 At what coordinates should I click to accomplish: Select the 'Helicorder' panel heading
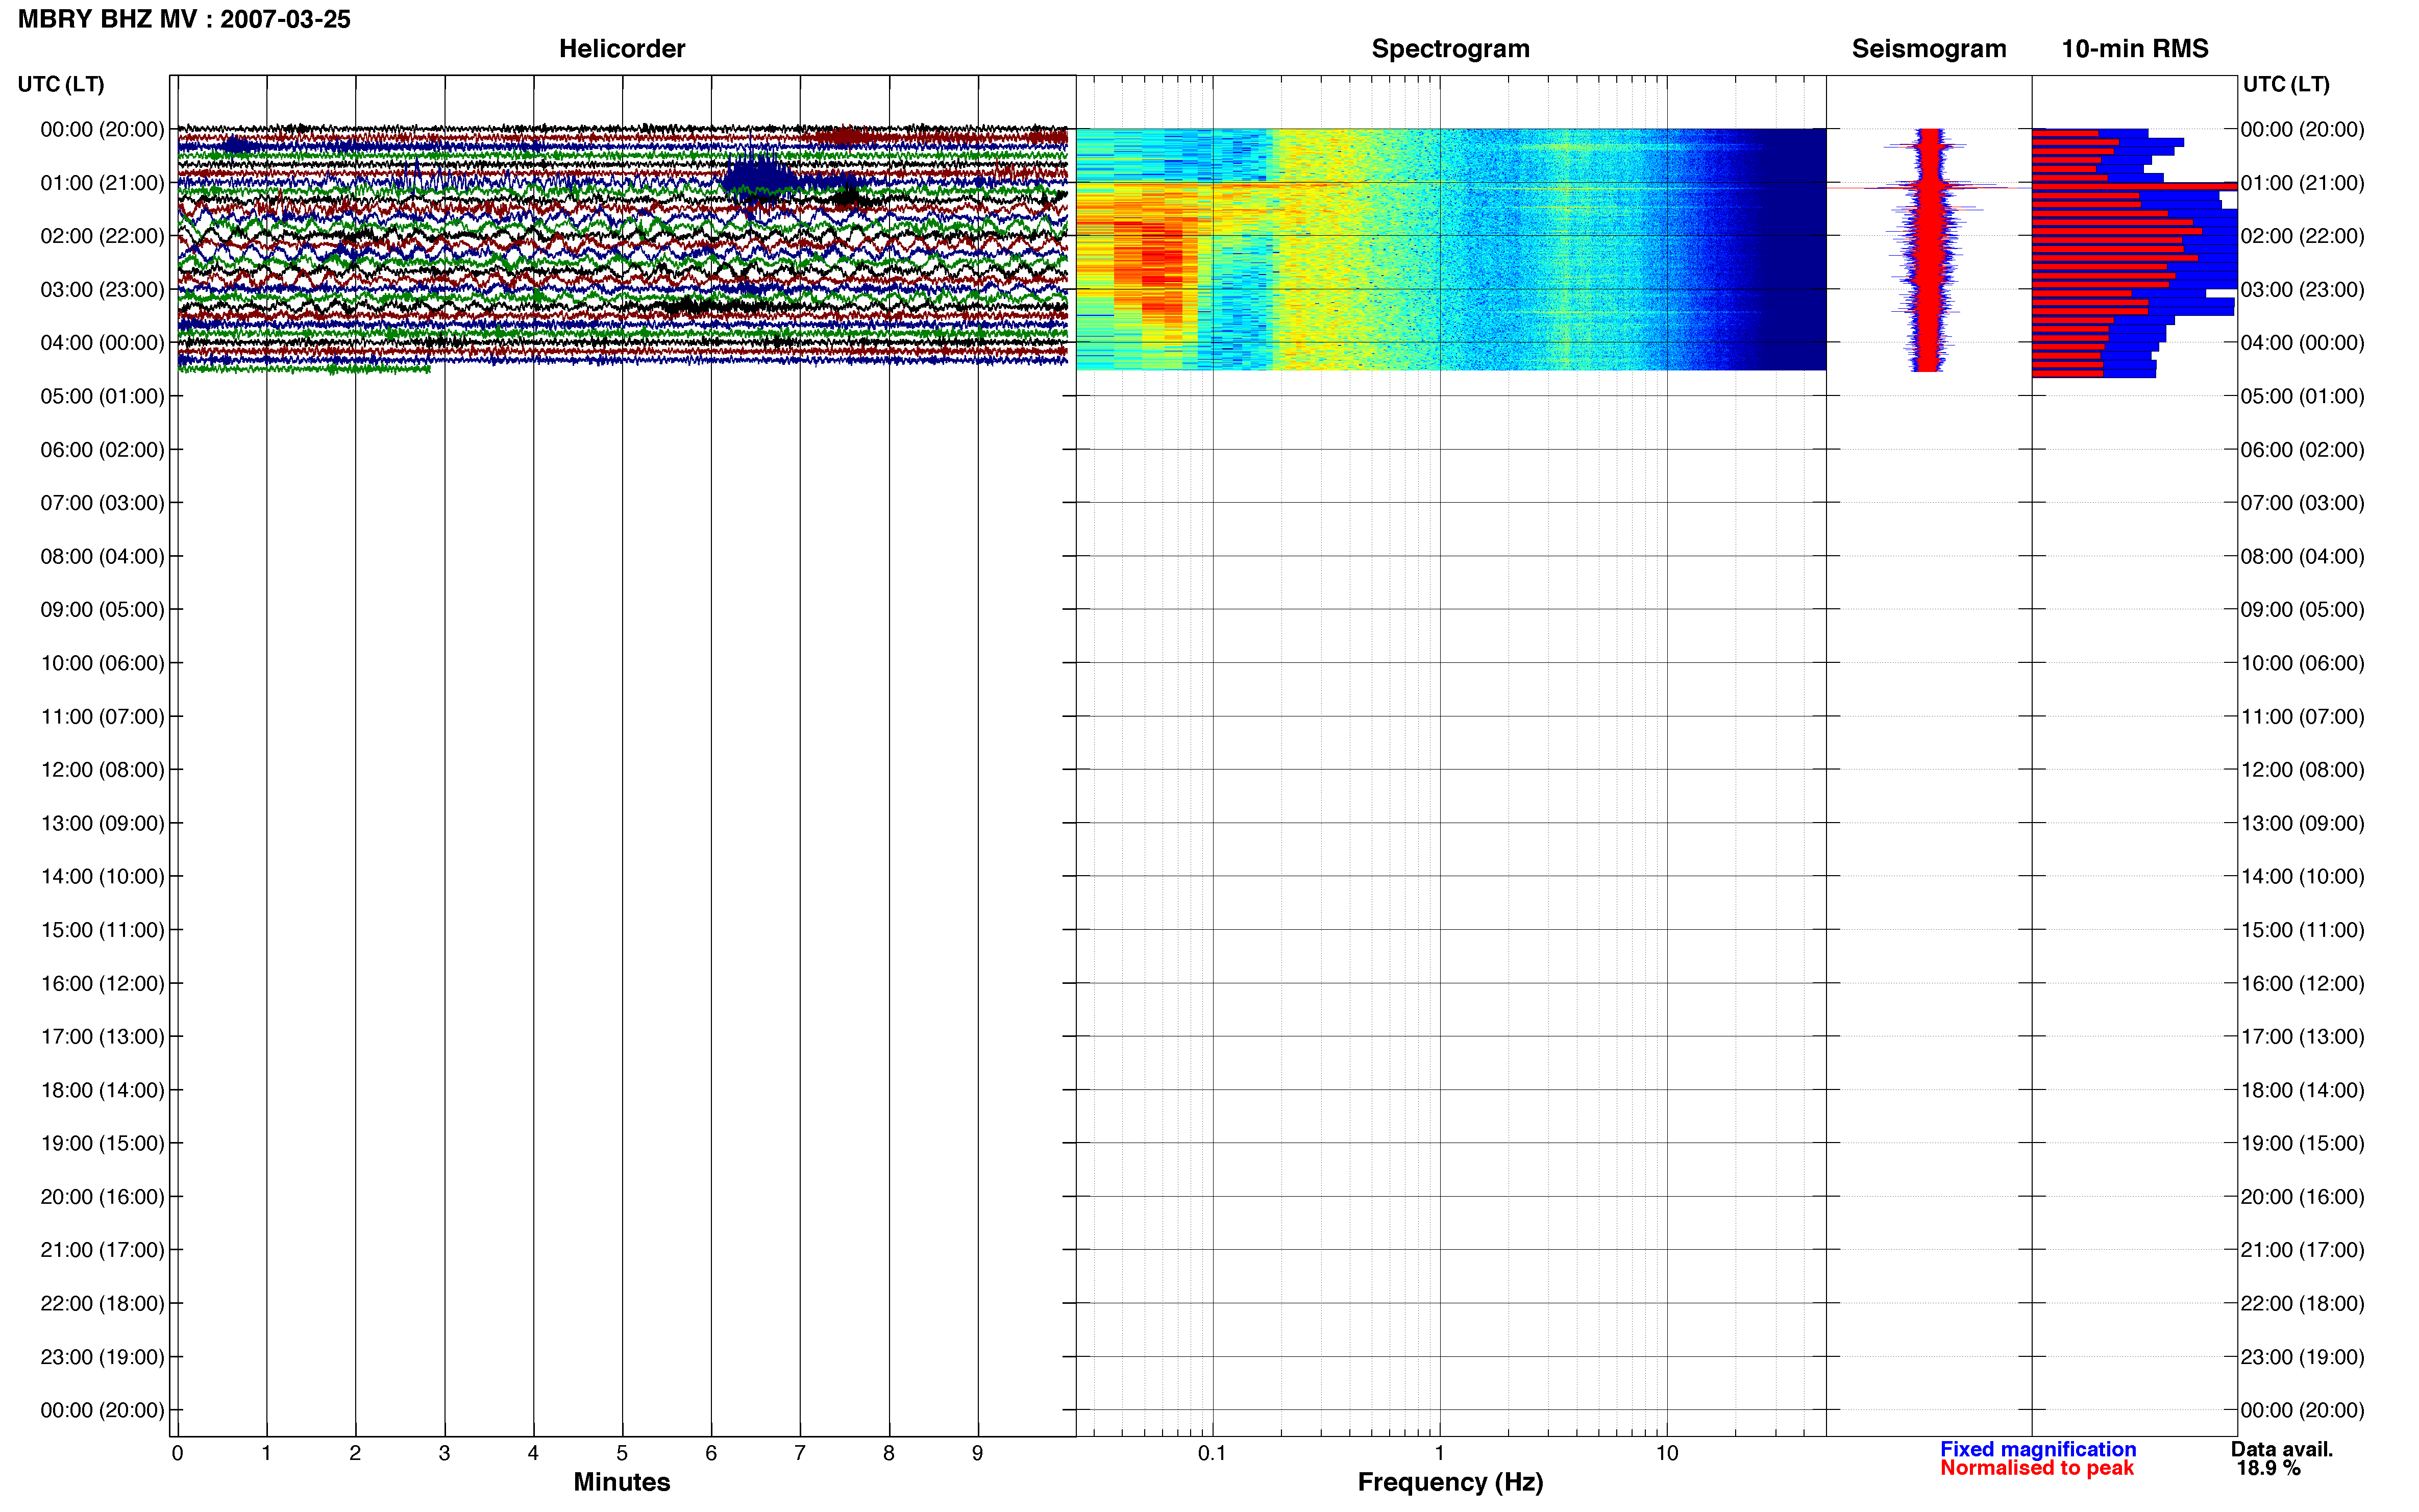tap(621, 49)
